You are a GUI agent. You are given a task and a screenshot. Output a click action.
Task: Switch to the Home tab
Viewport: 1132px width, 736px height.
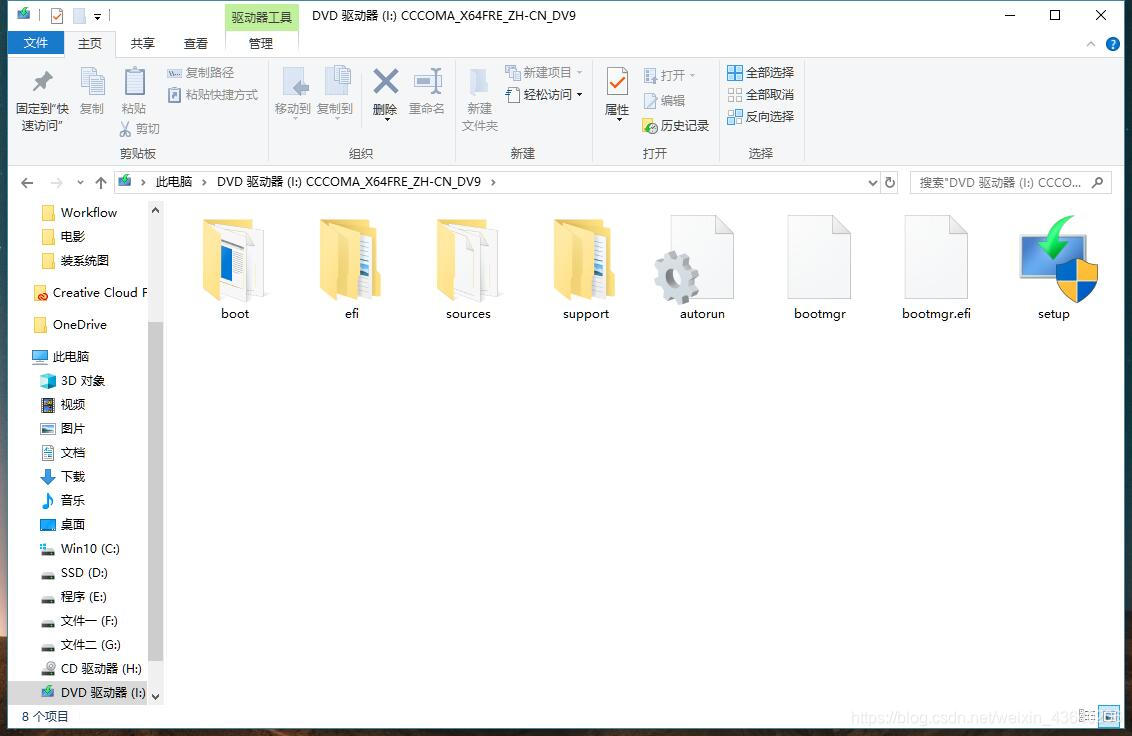point(90,43)
